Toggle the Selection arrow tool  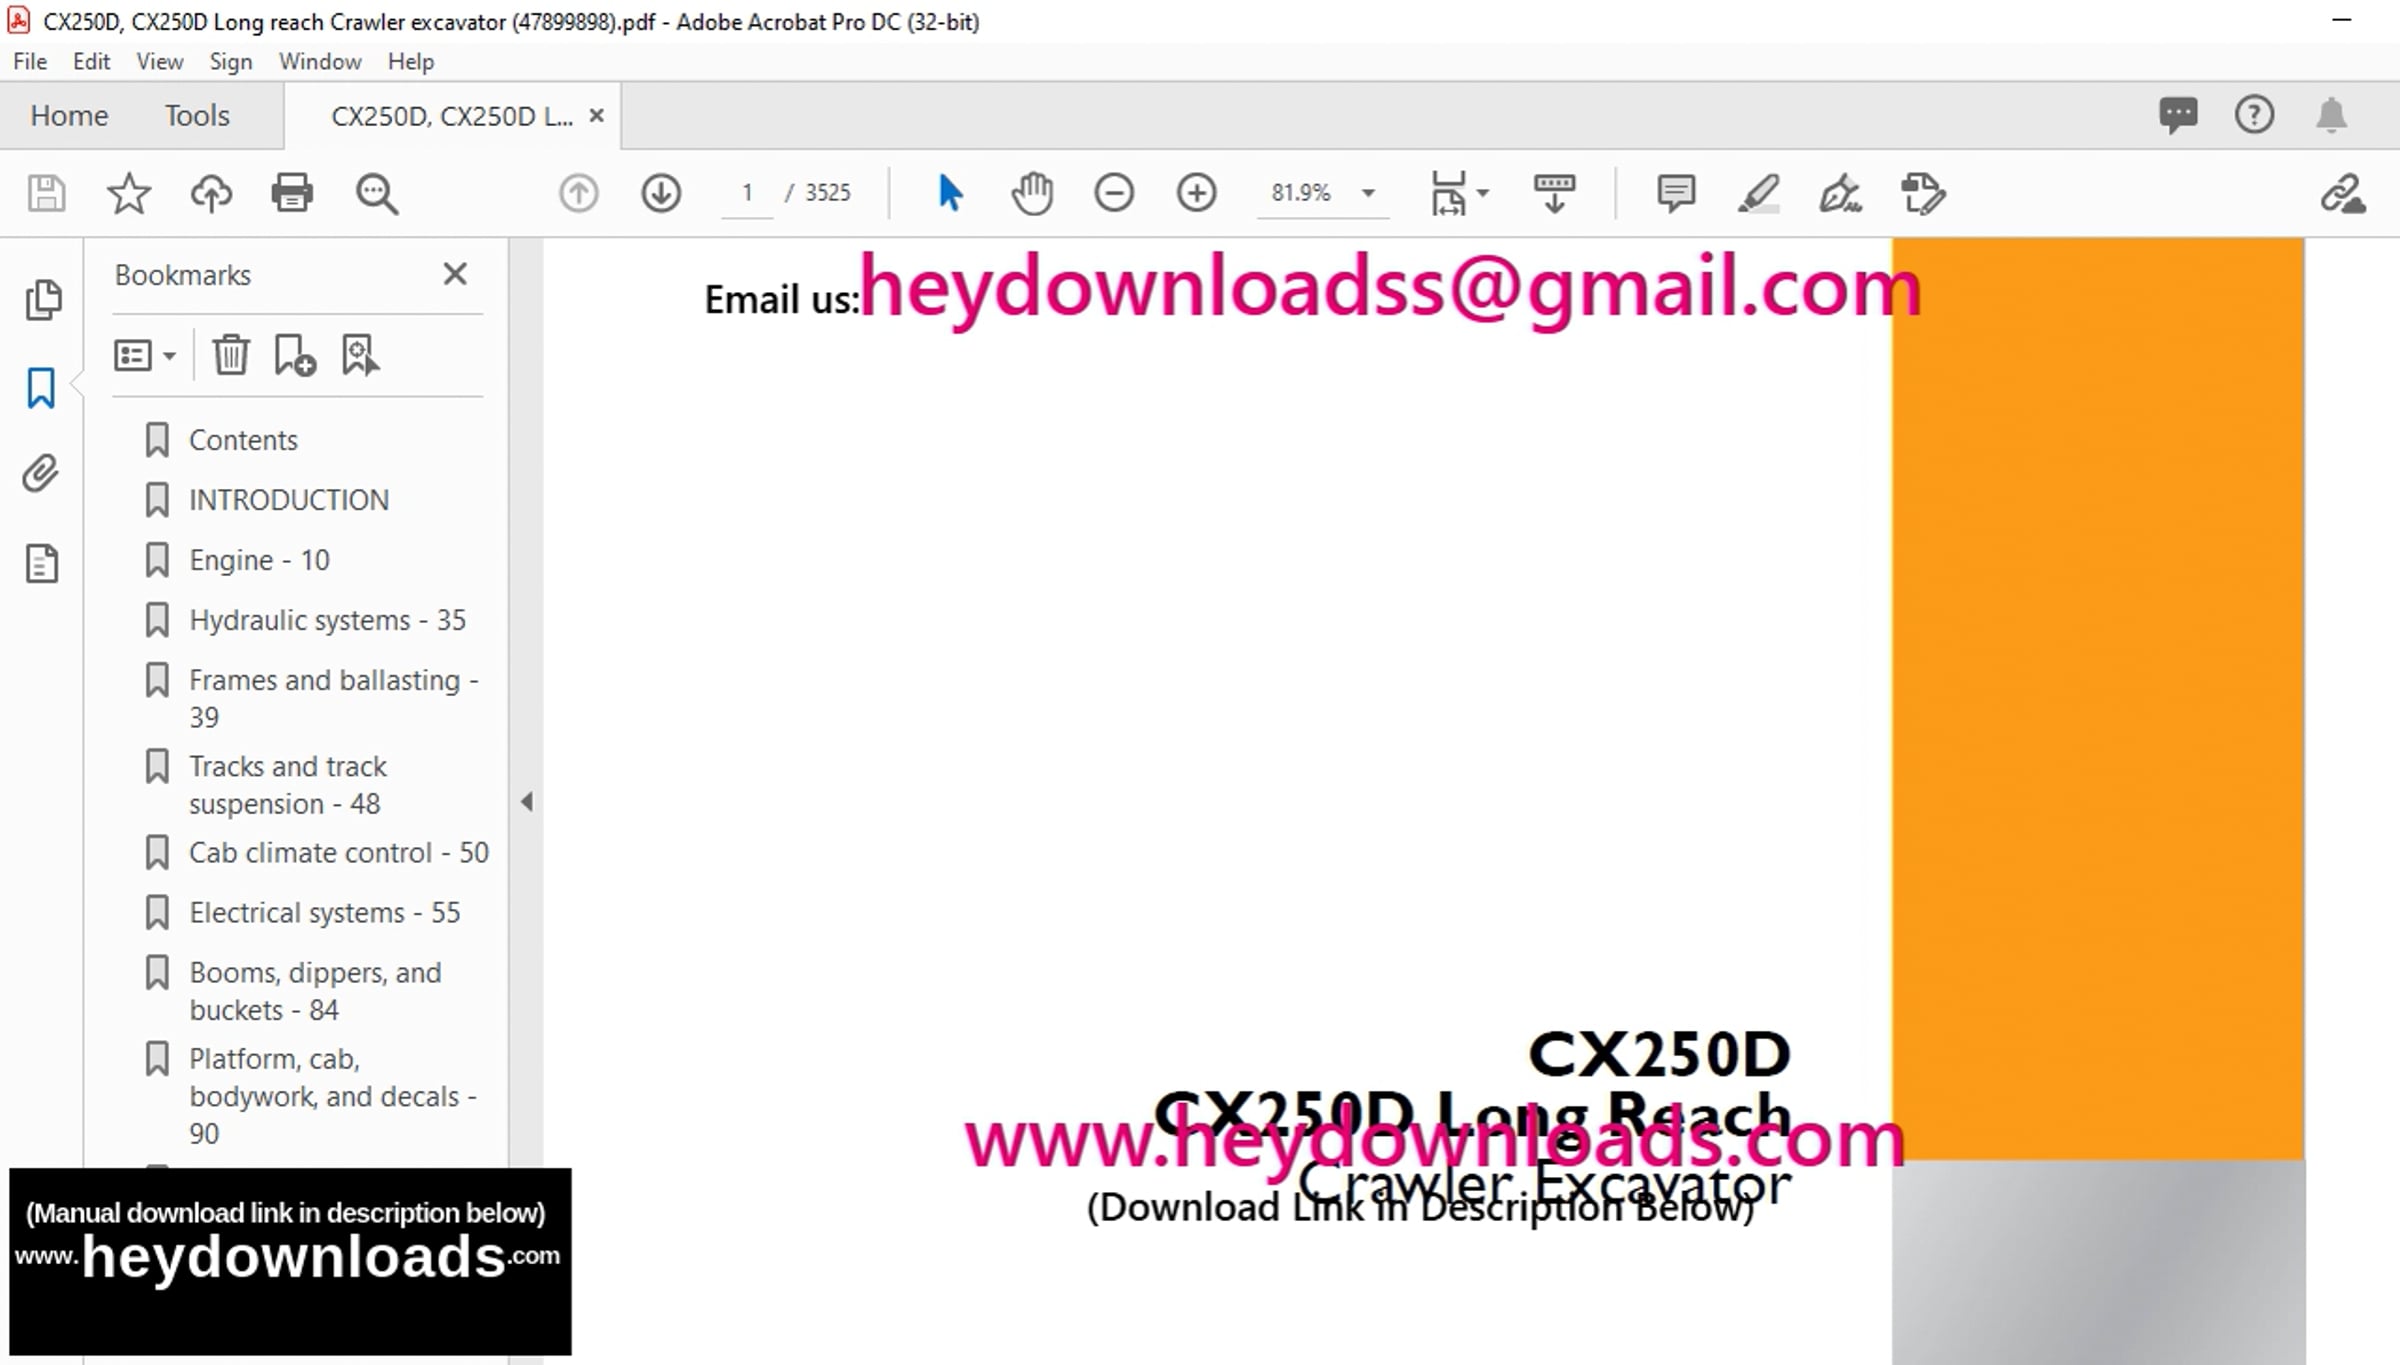pos(950,193)
